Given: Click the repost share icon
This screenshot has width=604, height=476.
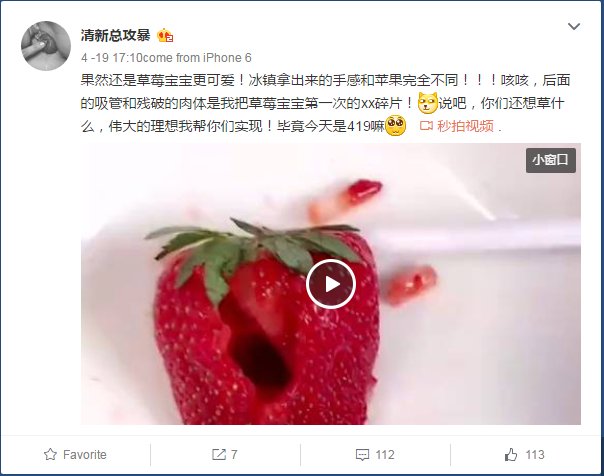Looking at the screenshot, I should pos(219,454).
